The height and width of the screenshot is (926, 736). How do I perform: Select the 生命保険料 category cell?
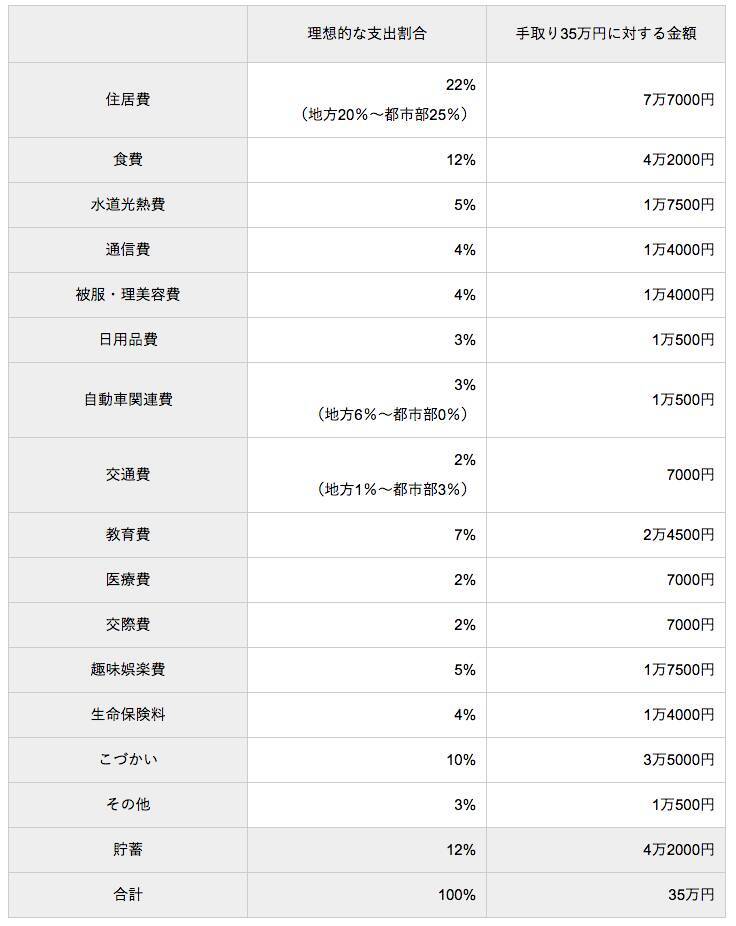click(128, 715)
